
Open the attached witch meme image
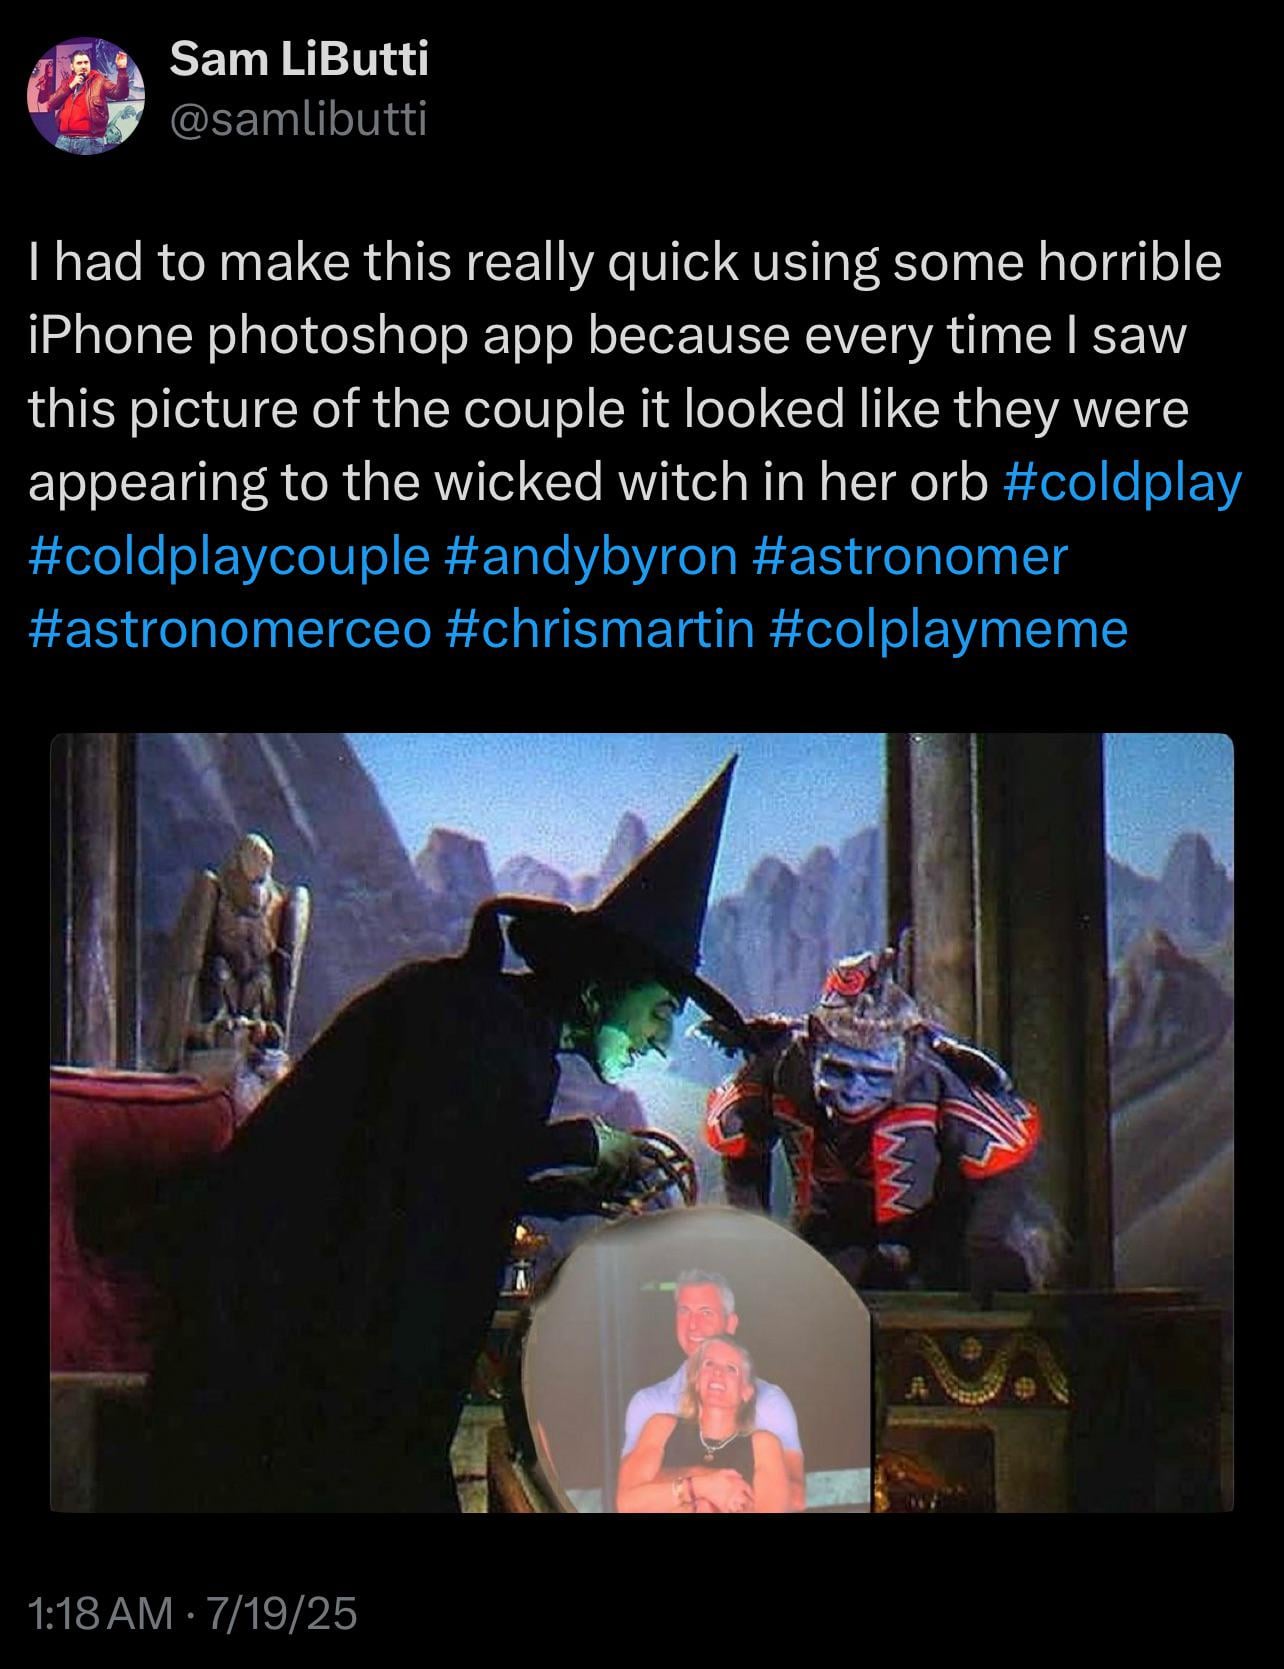click(x=642, y=1122)
